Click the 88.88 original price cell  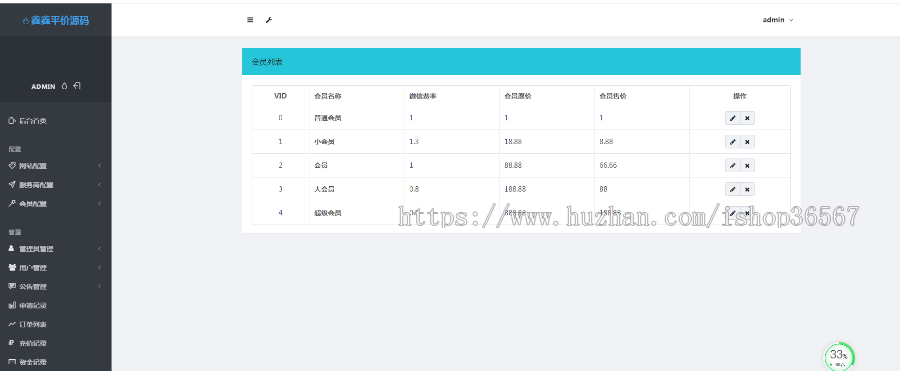click(x=514, y=165)
